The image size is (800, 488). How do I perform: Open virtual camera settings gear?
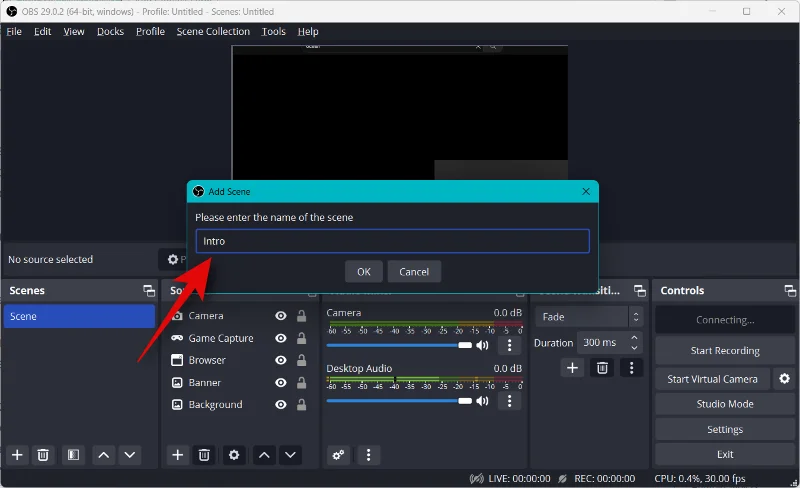[x=784, y=379]
